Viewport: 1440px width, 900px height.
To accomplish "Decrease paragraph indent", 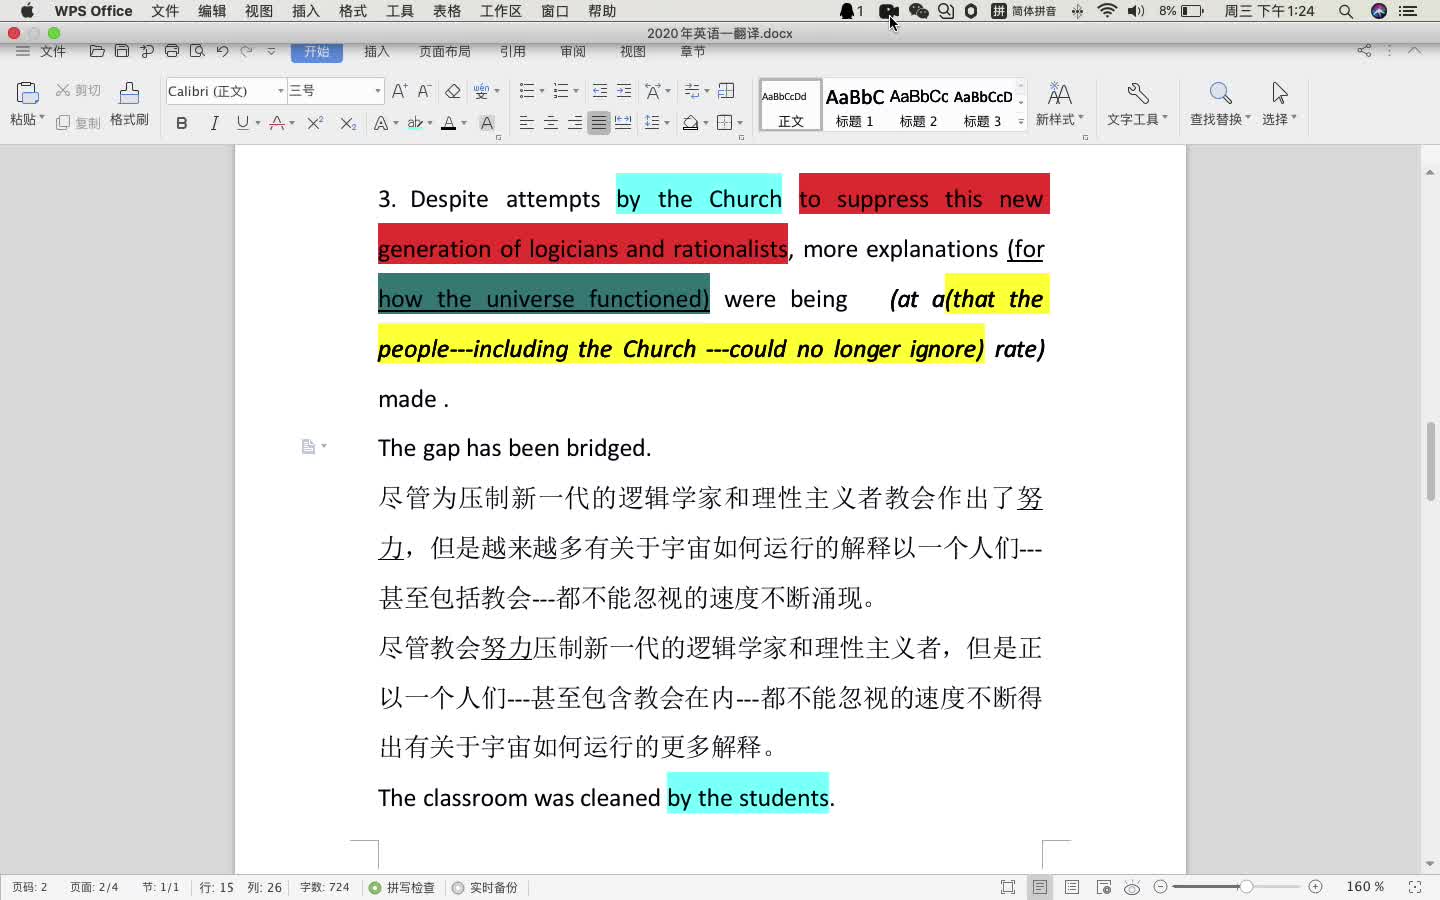I will [599, 91].
